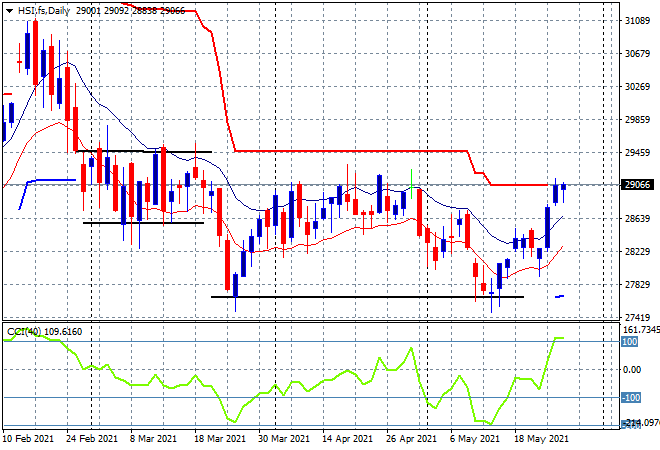Click the 18 Mar 2021 date label
Screen dimensions: 660x450
(219, 439)
